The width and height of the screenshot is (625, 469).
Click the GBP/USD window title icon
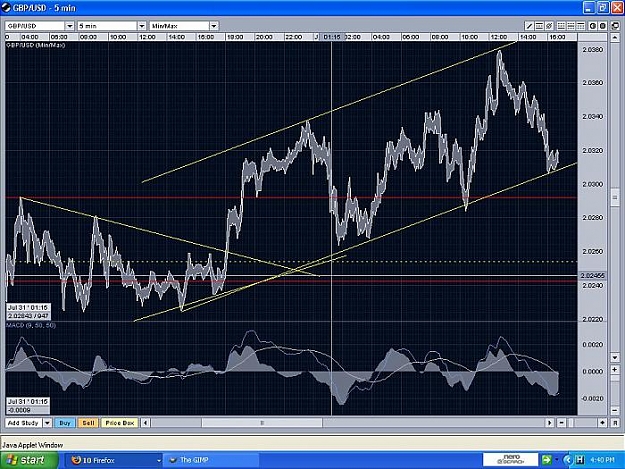6,8
